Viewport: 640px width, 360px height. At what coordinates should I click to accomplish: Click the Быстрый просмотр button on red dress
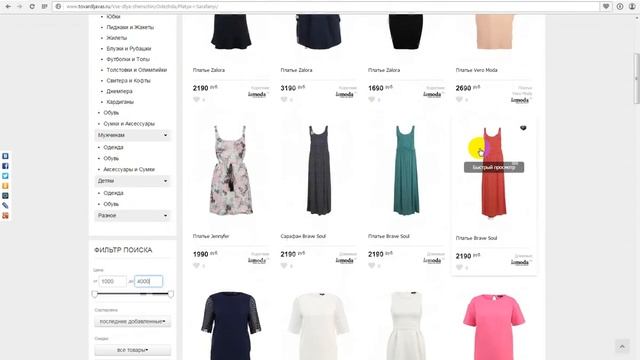coord(494,167)
